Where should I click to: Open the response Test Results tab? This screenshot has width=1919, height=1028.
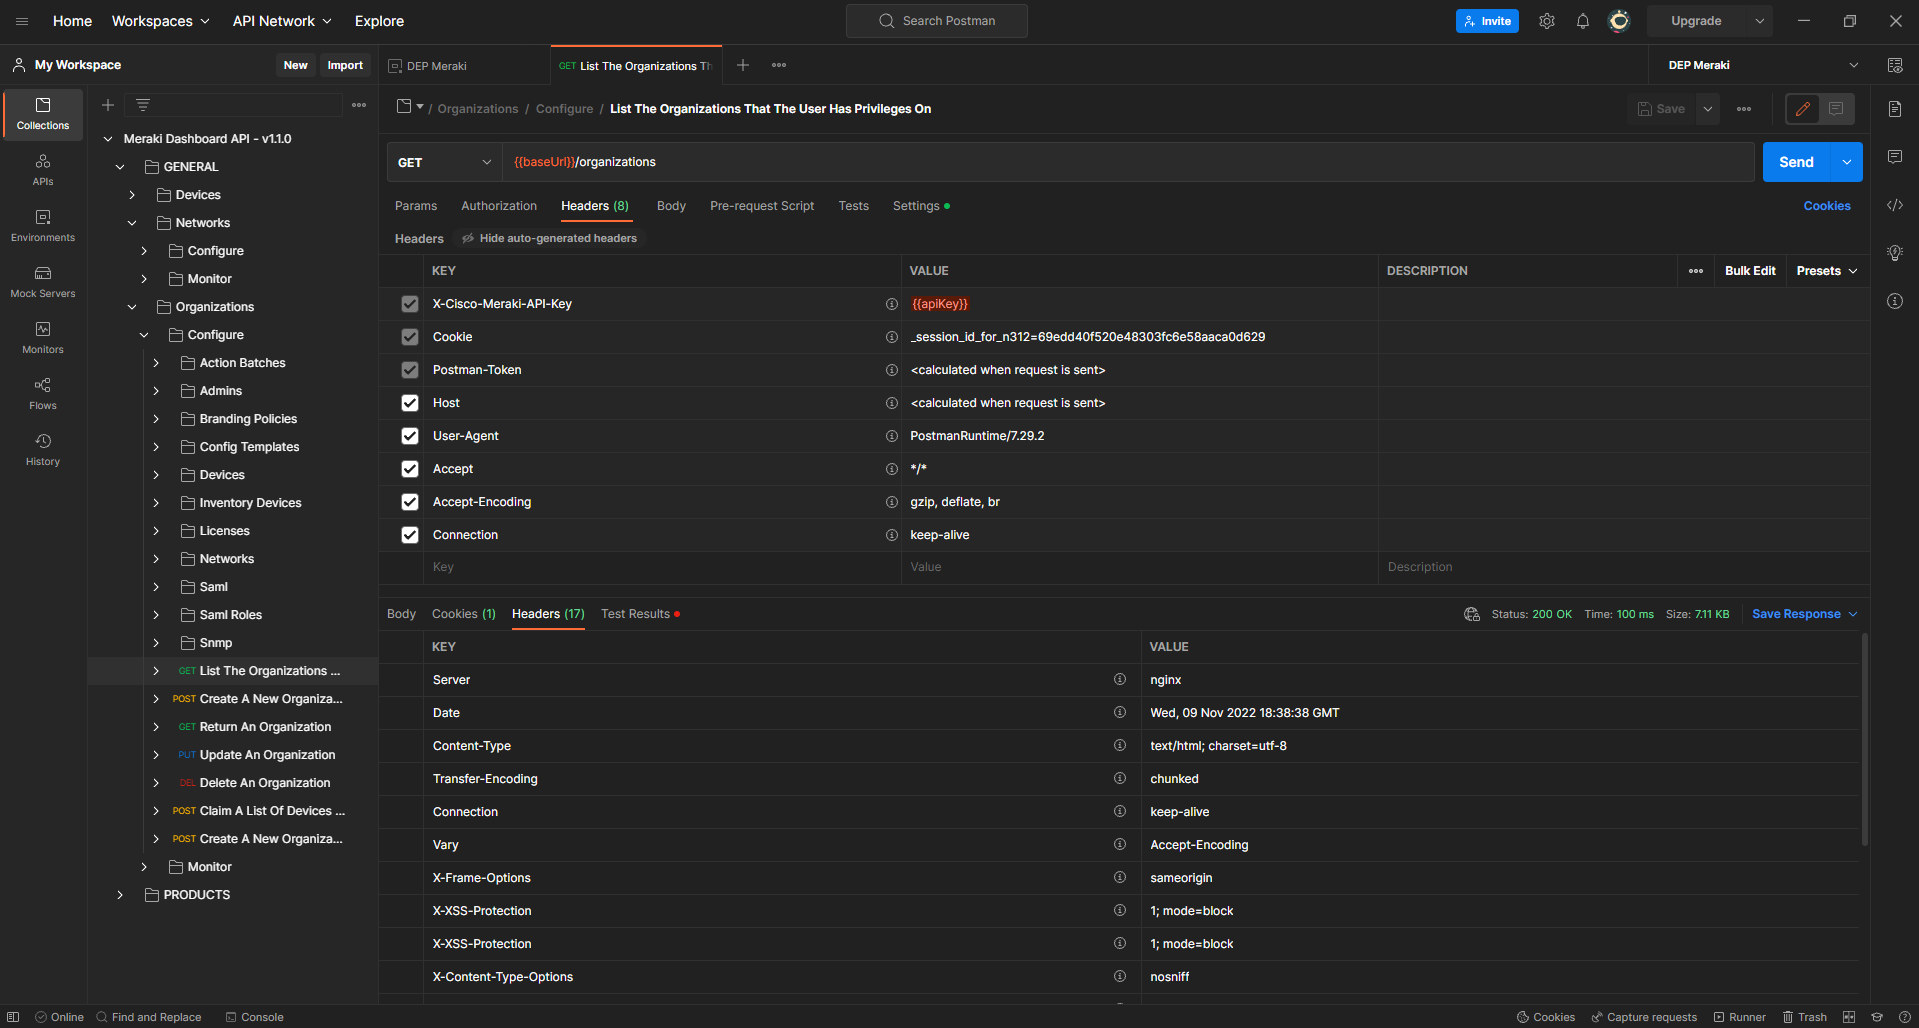(x=640, y=614)
